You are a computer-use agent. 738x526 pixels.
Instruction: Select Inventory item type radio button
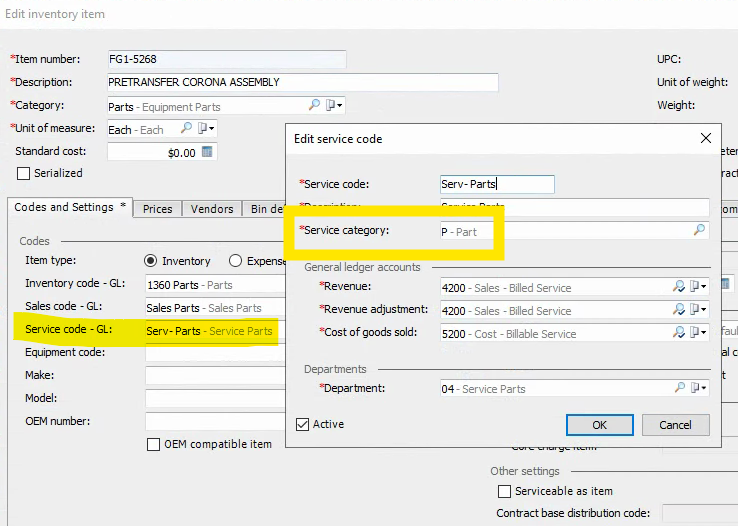[151, 261]
